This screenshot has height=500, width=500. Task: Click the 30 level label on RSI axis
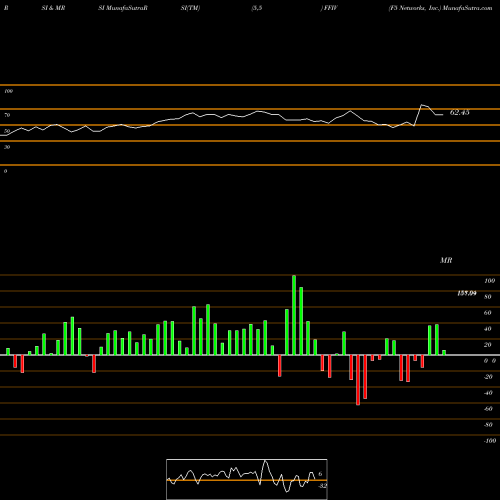point(7,147)
